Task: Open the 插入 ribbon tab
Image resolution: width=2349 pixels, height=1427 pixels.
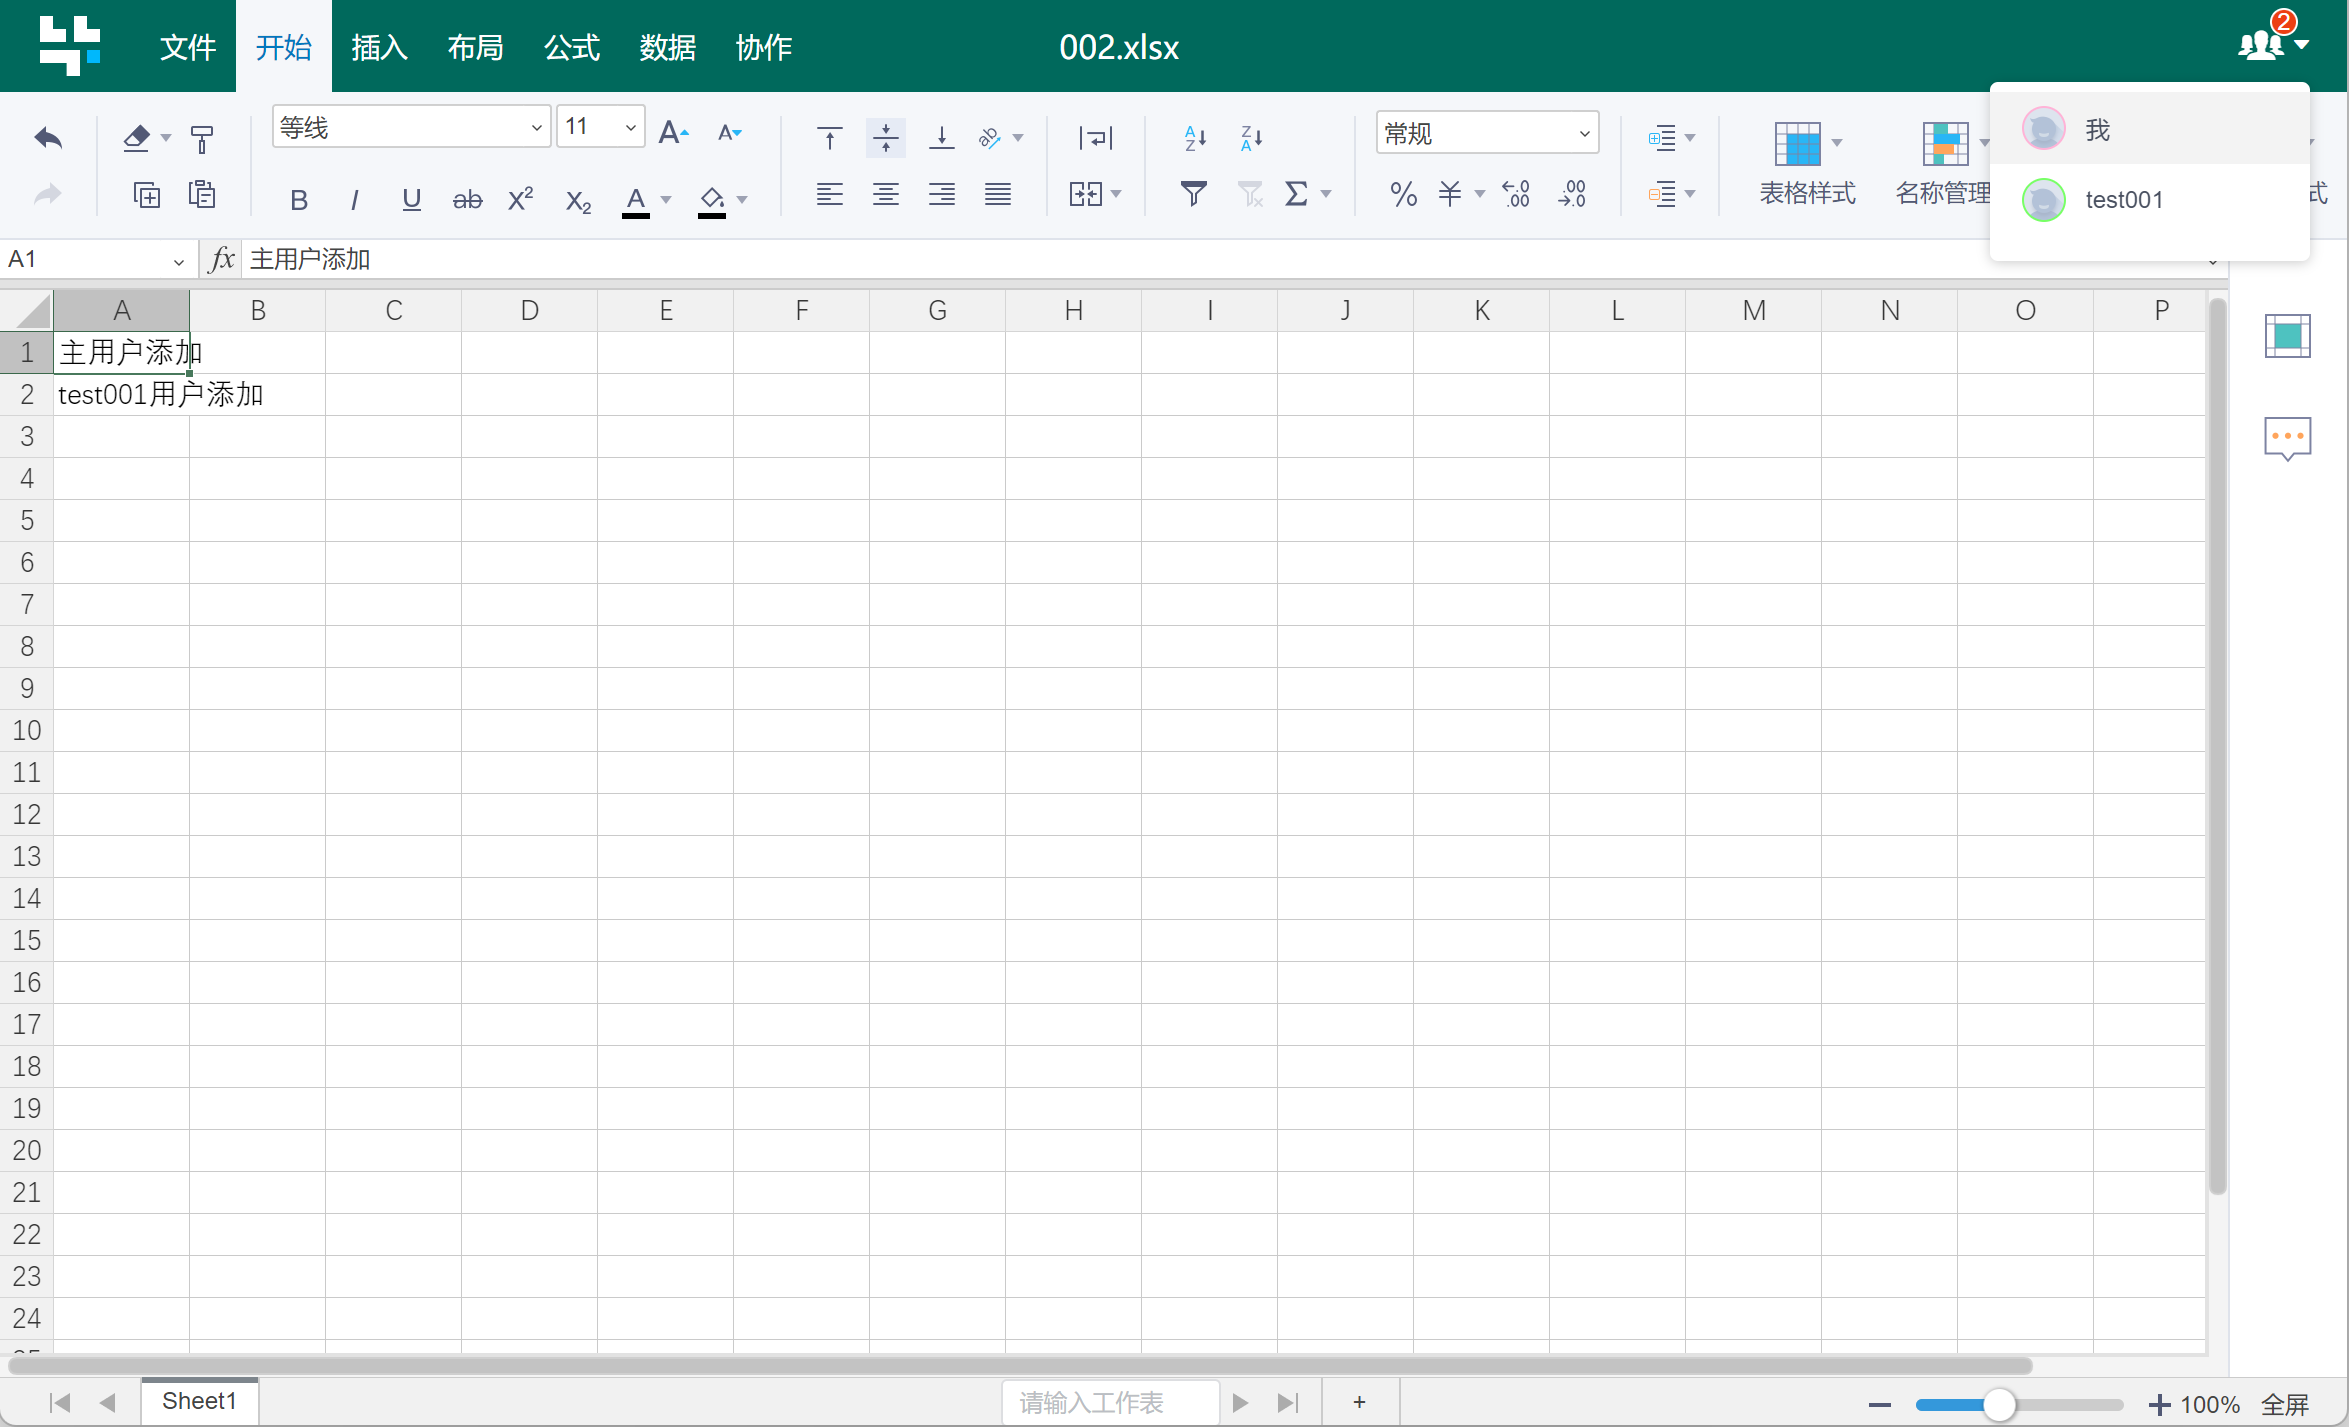Action: (379, 47)
